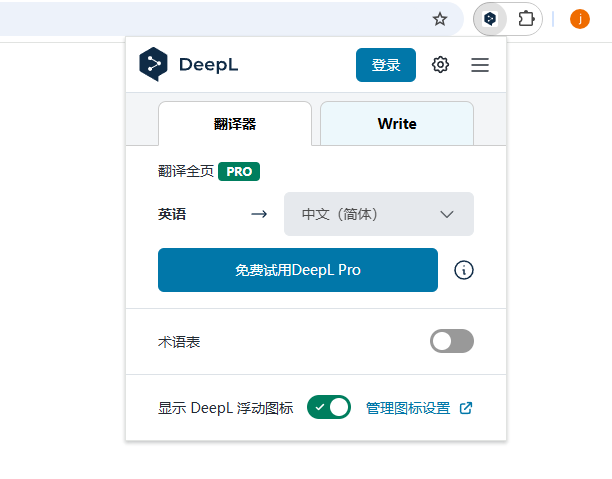Switch to the Write tab

tap(397, 124)
